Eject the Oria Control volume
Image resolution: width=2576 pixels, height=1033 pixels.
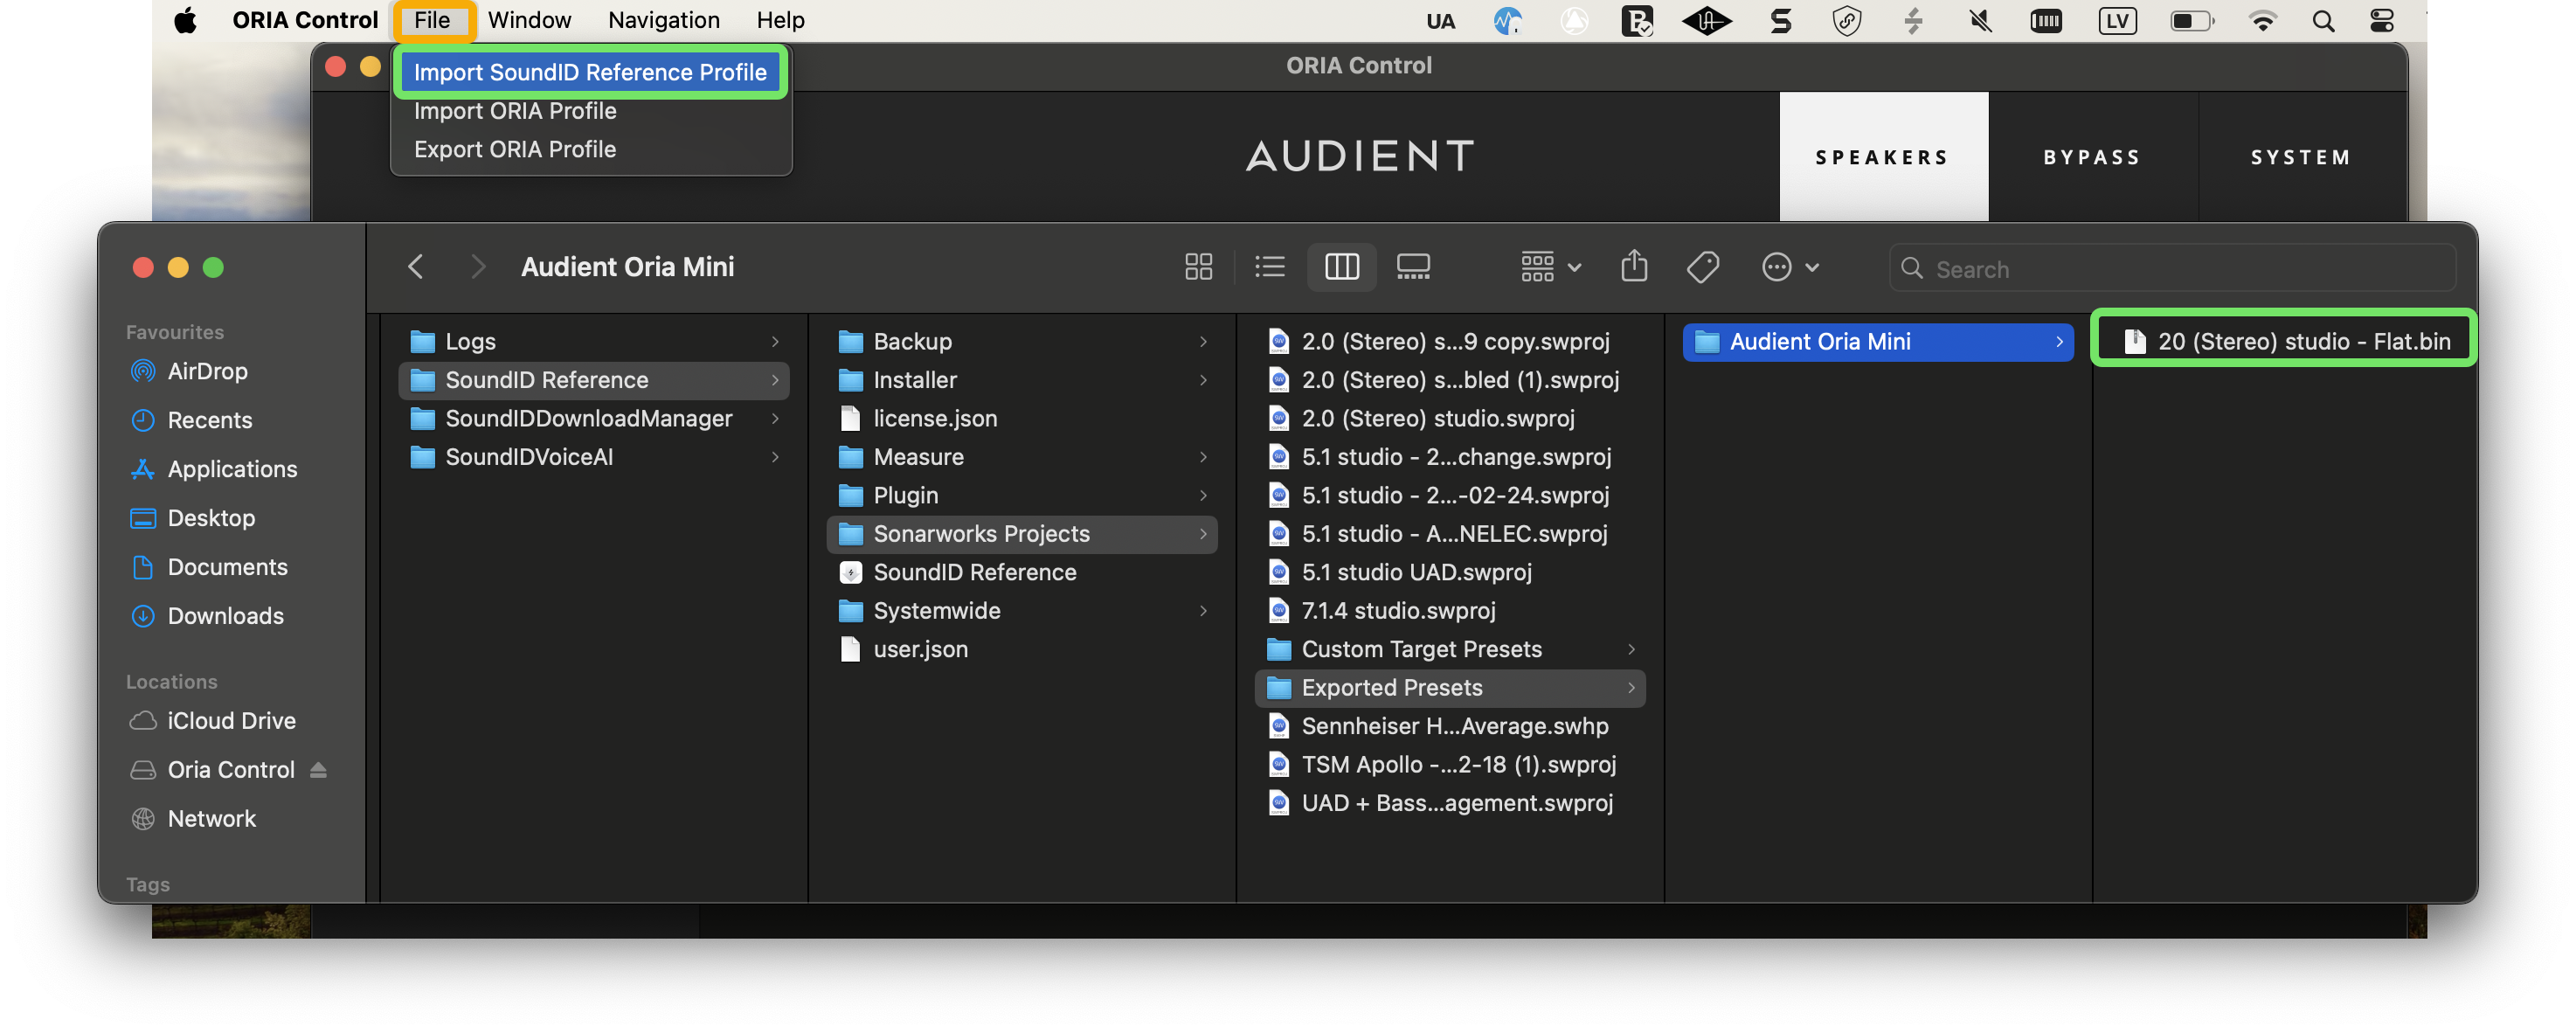[318, 770]
